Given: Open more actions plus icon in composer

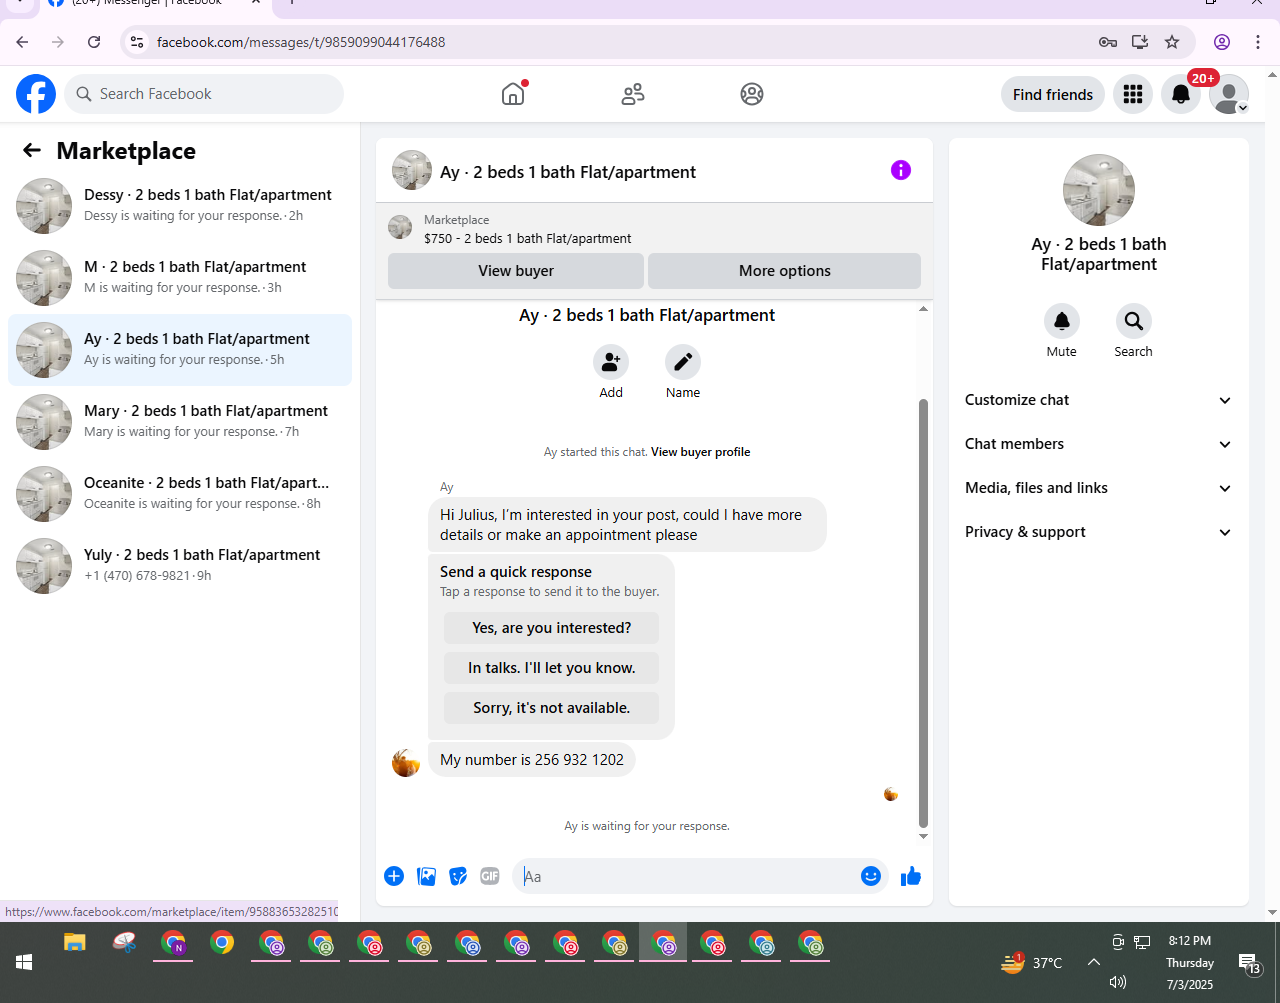Looking at the screenshot, I should (394, 876).
